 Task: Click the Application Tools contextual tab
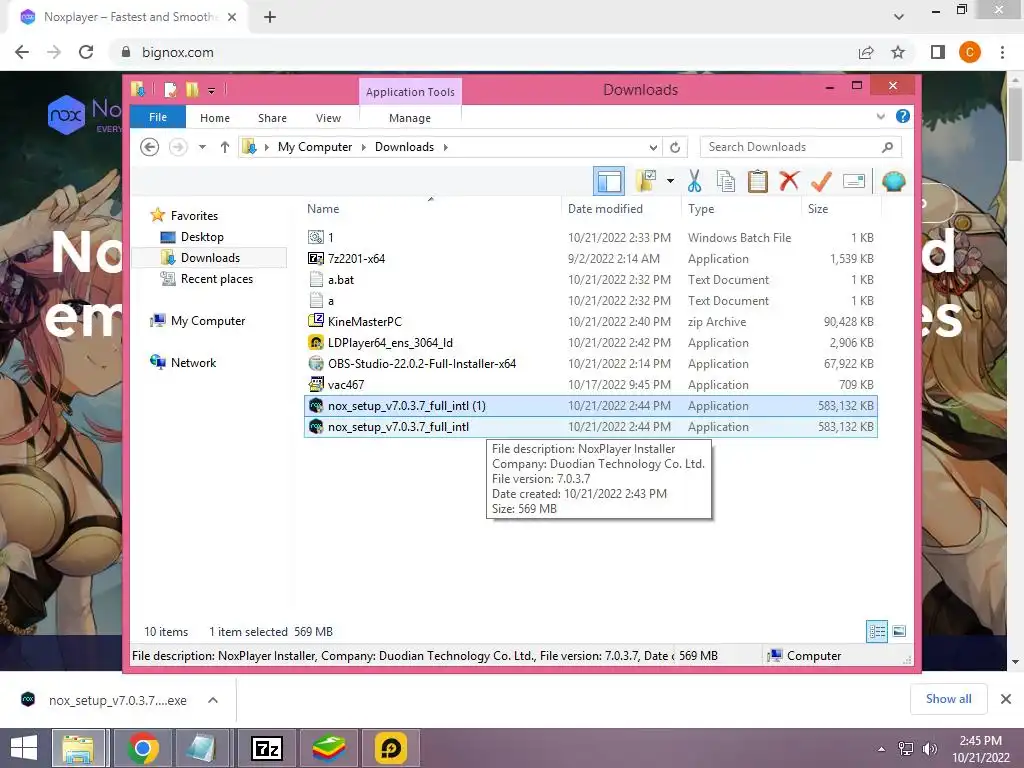410,92
